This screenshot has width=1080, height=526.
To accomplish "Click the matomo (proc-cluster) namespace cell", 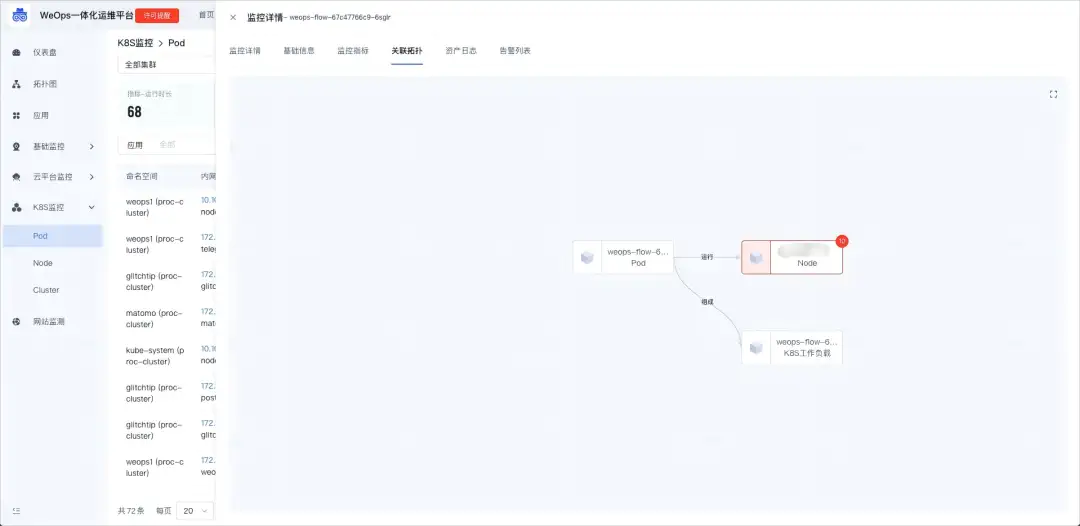I will coord(155,319).
